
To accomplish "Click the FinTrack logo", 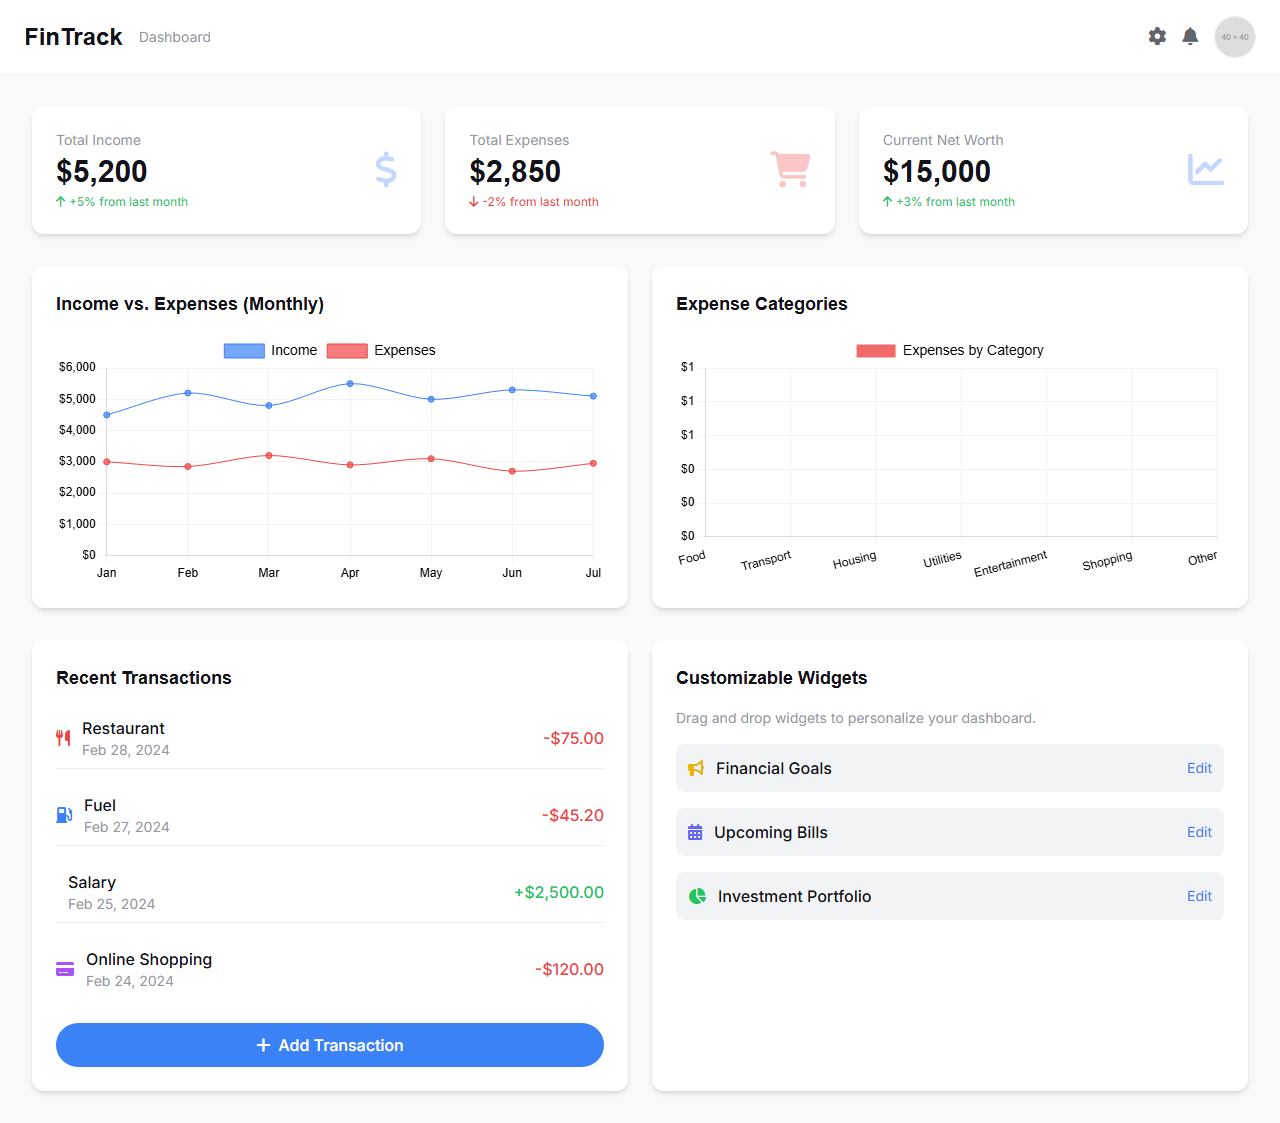I will tap(73, 37).
